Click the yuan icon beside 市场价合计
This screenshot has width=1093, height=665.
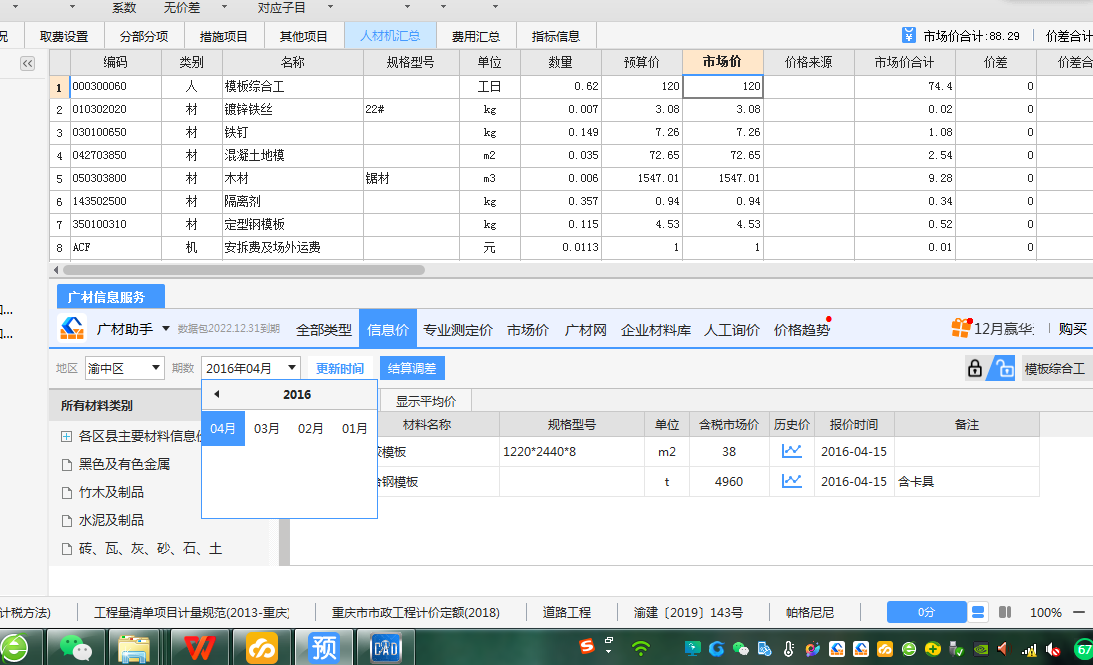(x=908, y=35)
